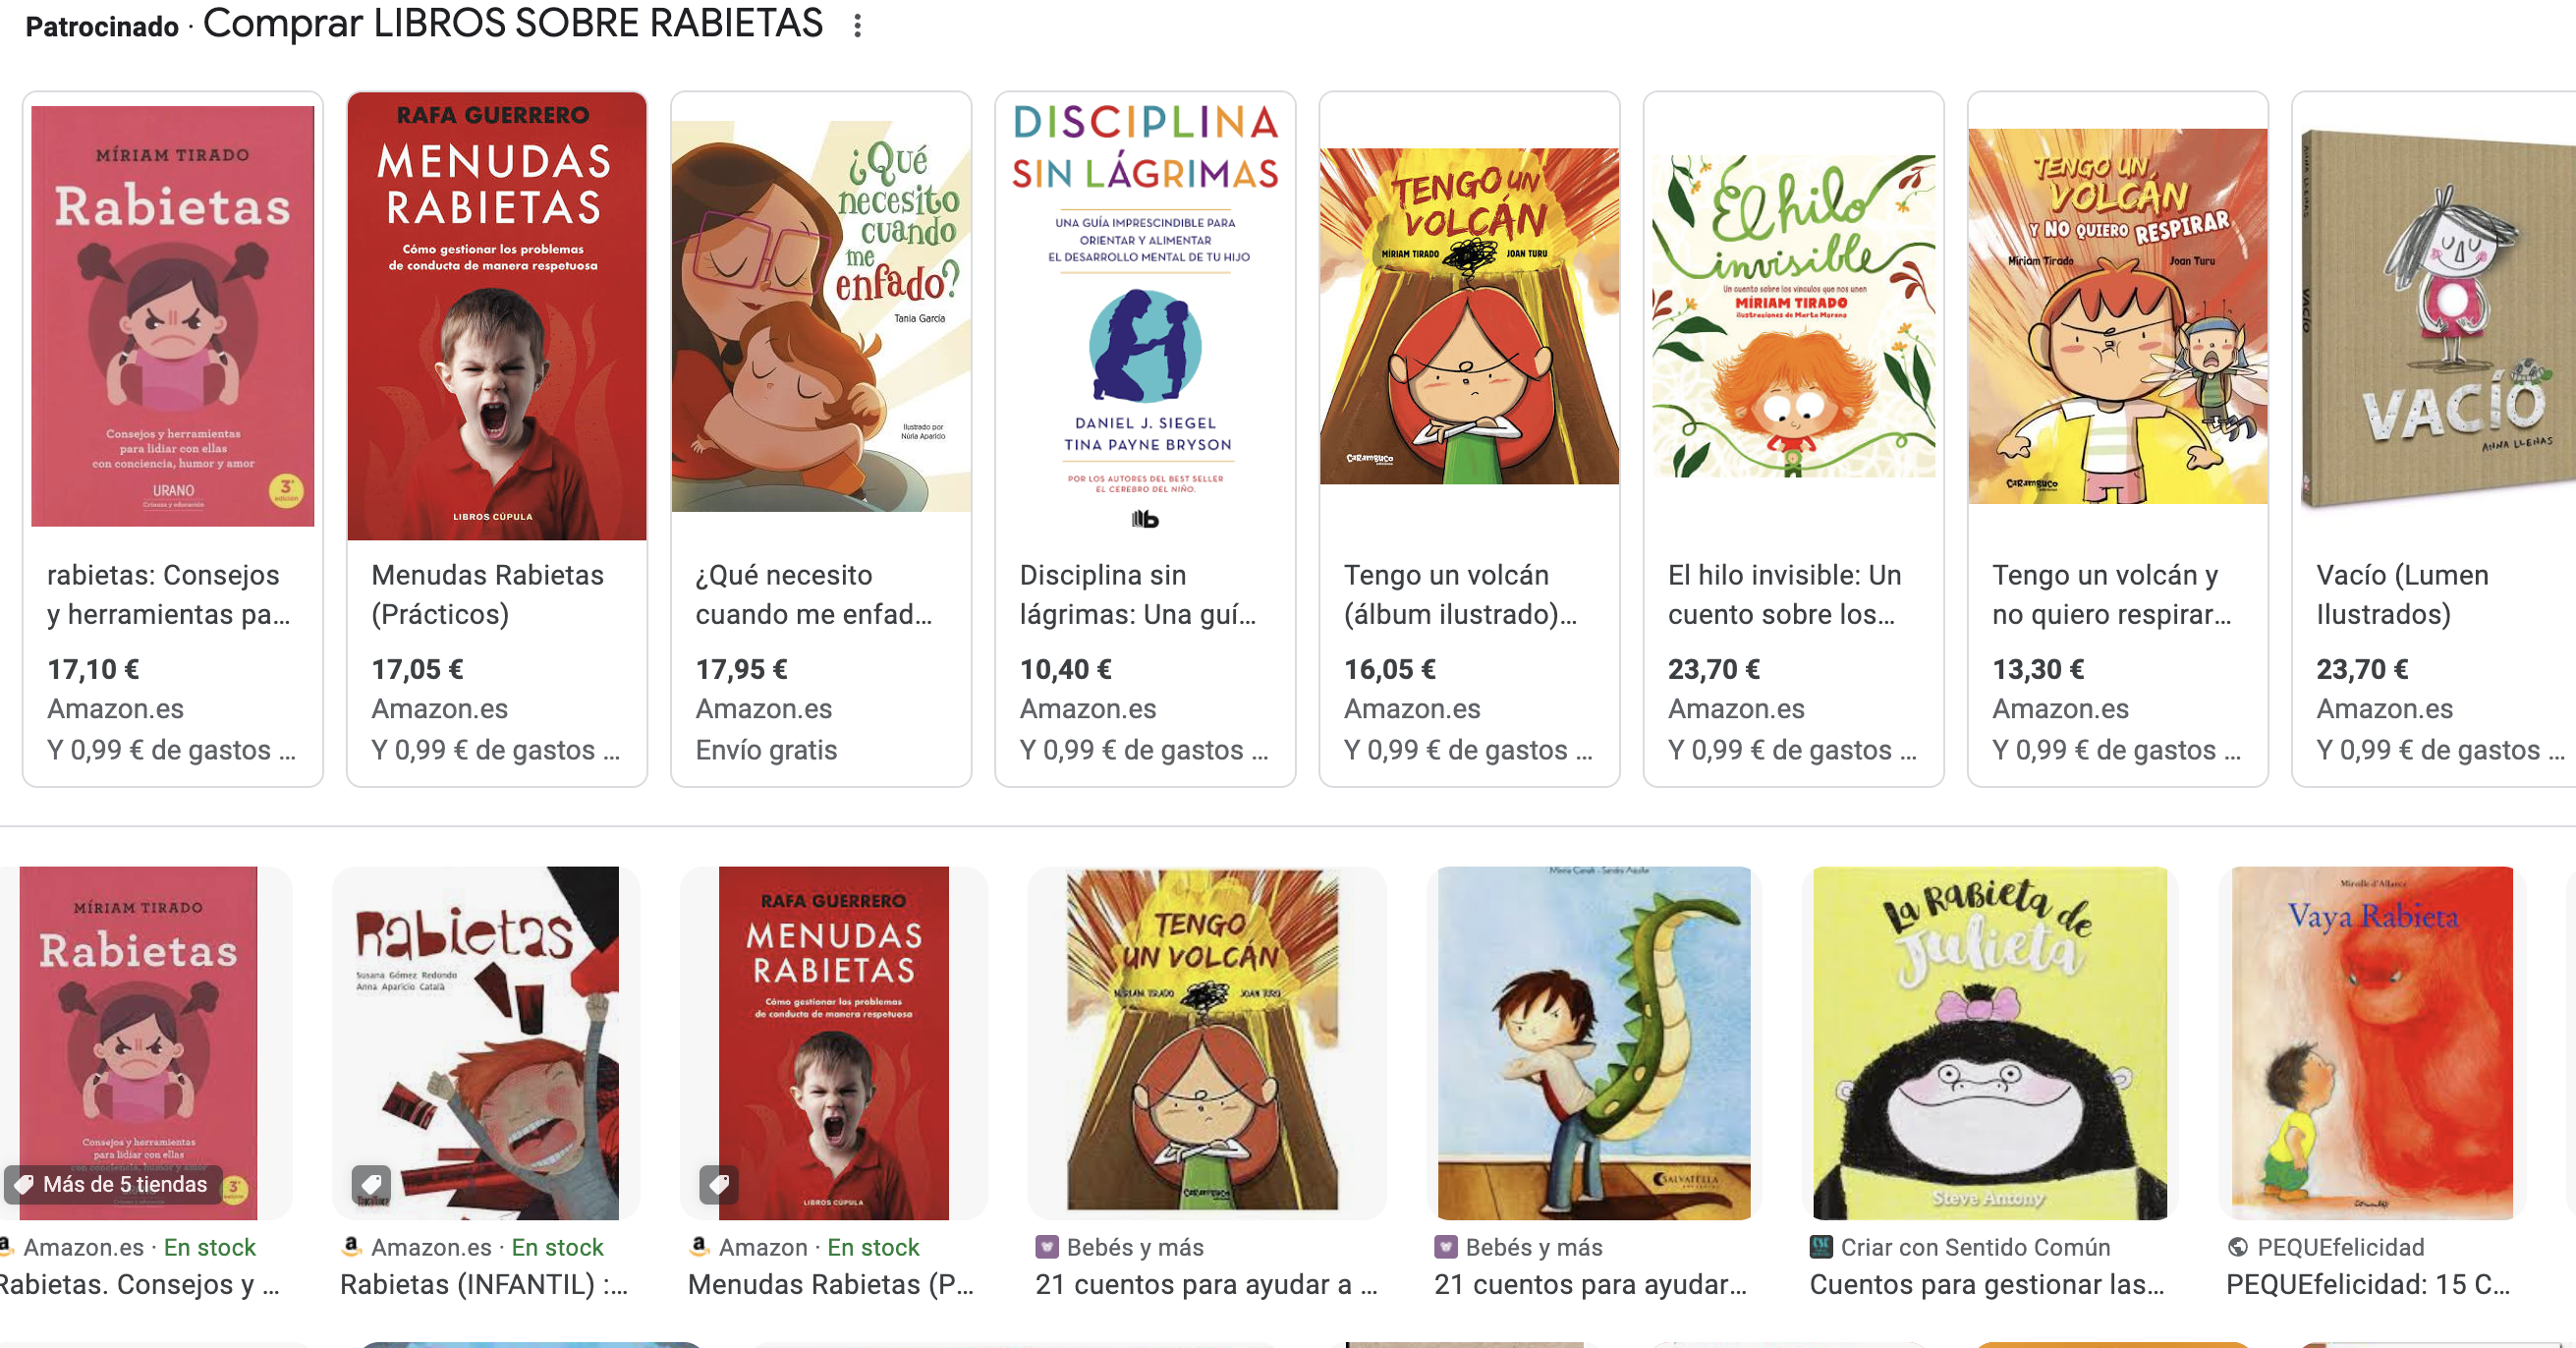
Task: Click Bebés y más favicon under Tengo un volcán
Action: tap(1046, 1247)
